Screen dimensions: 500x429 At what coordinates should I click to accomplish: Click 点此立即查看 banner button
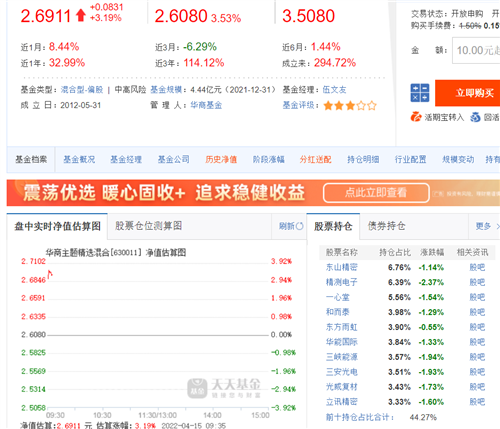pyautogui.click(x=376, y=192)
